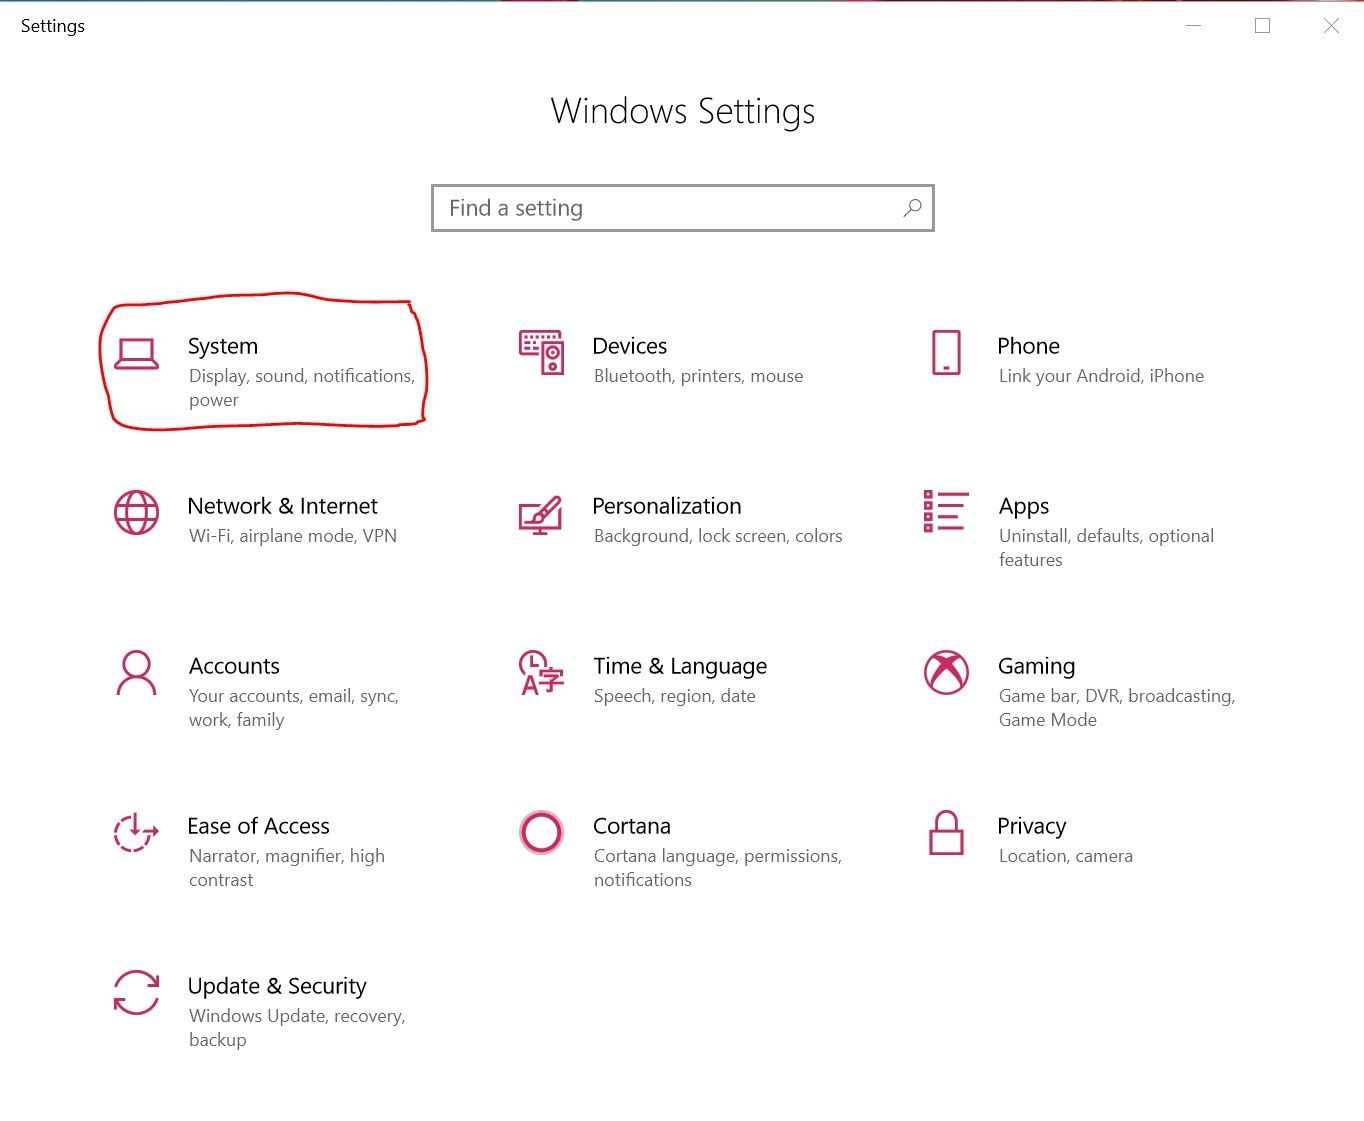
Task: Choose the Privacy heading
Action: coord(1032,827)
